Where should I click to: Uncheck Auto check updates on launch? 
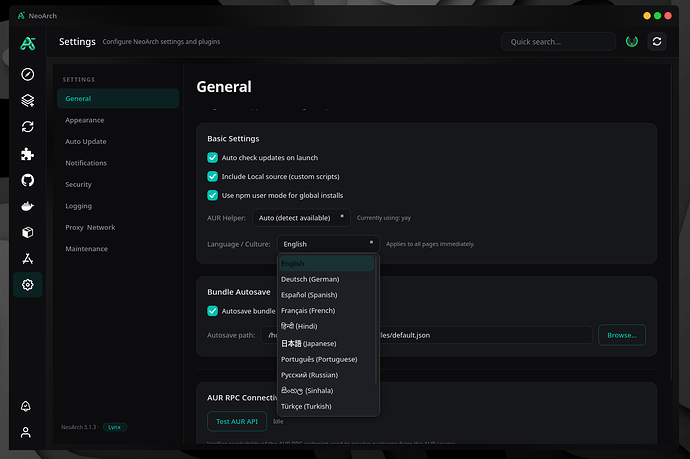point(213,158)
